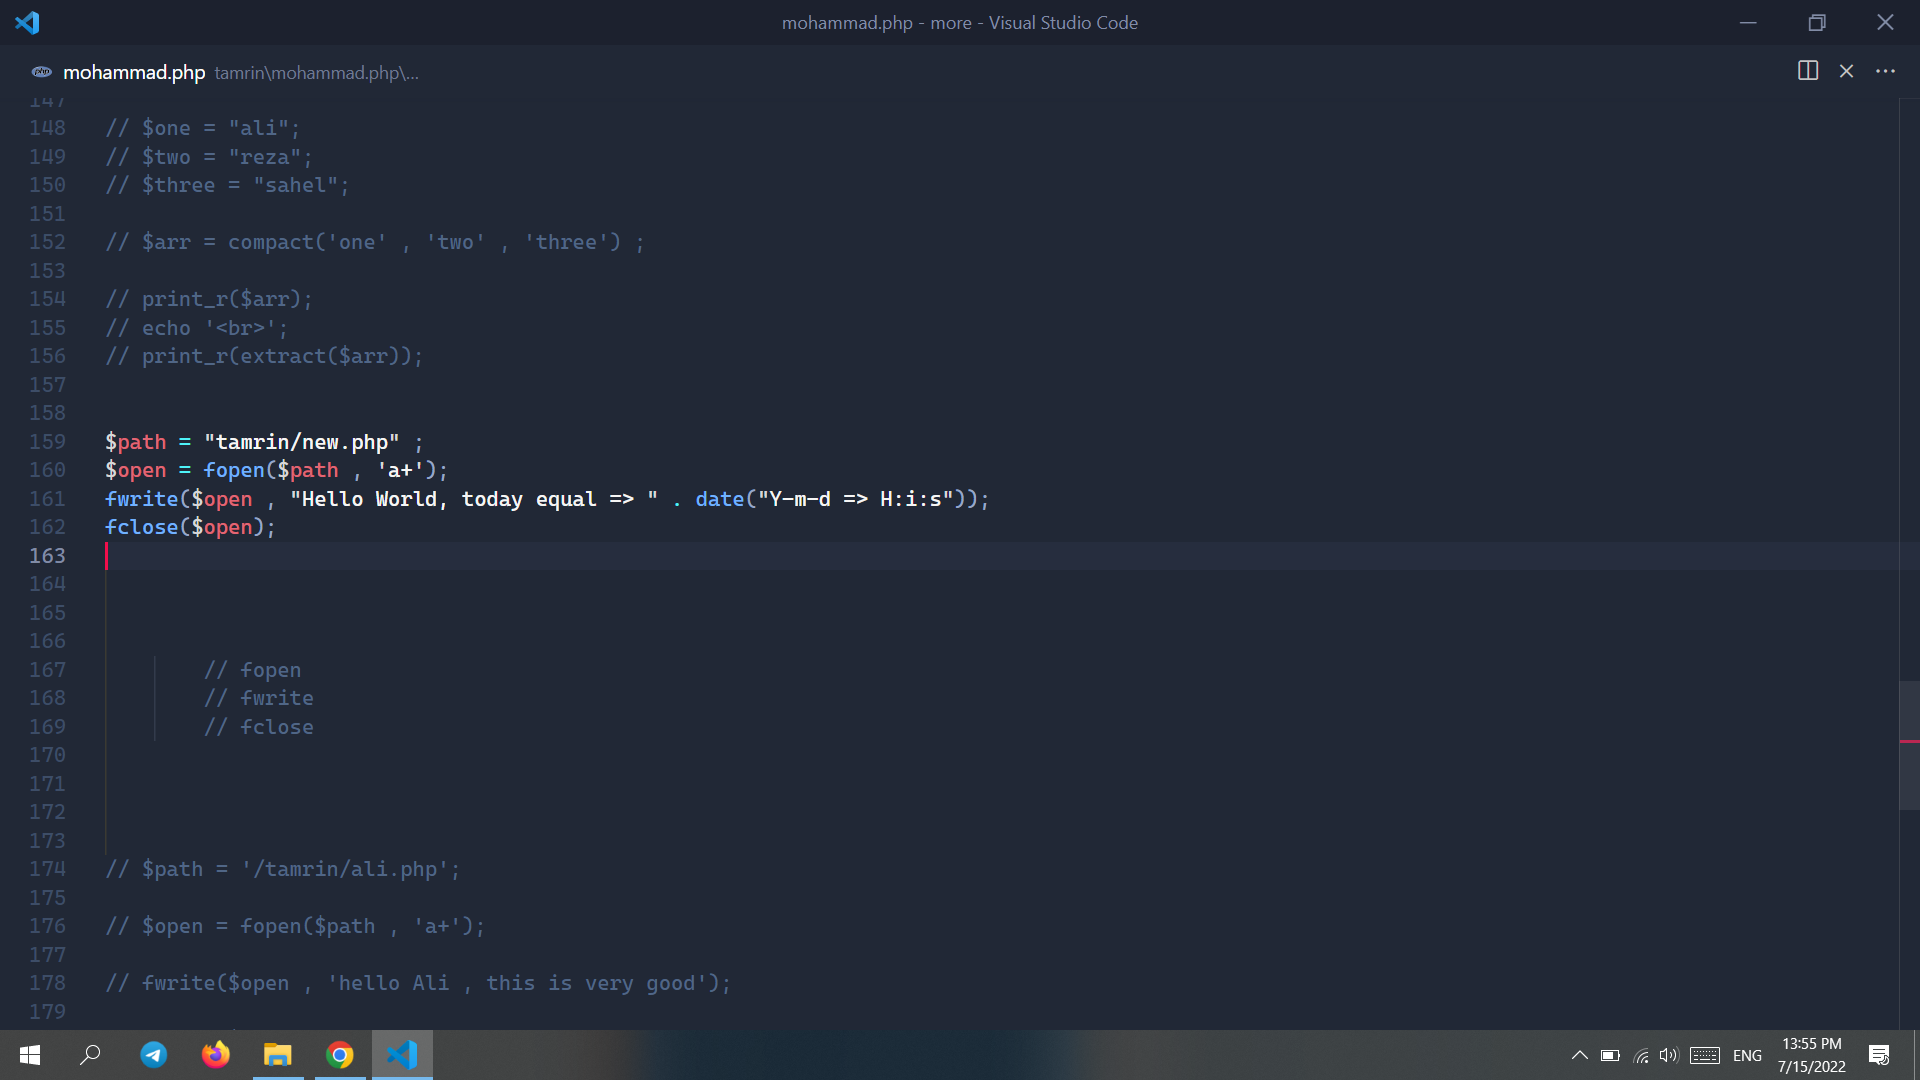Split the editor to the right

click(1807, 71)
